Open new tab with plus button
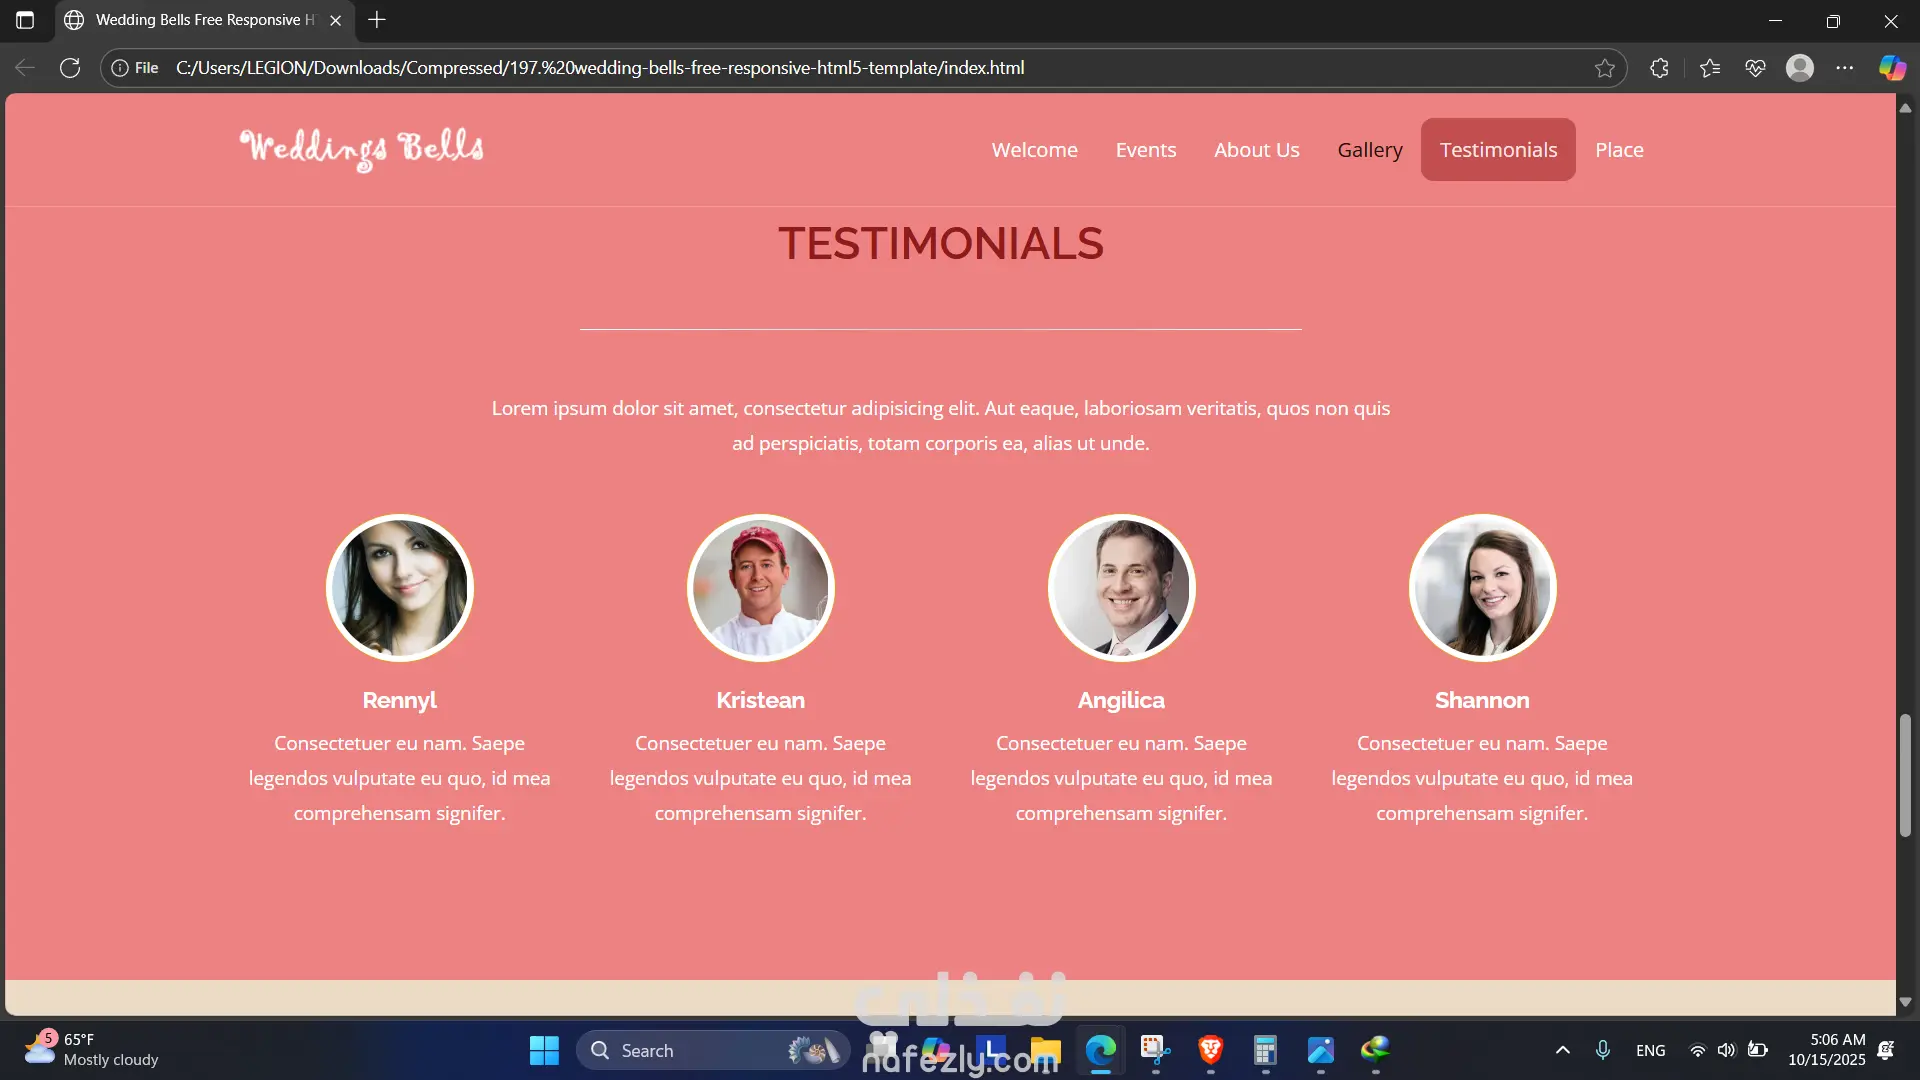This screenshot has height=1080, width=1920. click(377, 20)
